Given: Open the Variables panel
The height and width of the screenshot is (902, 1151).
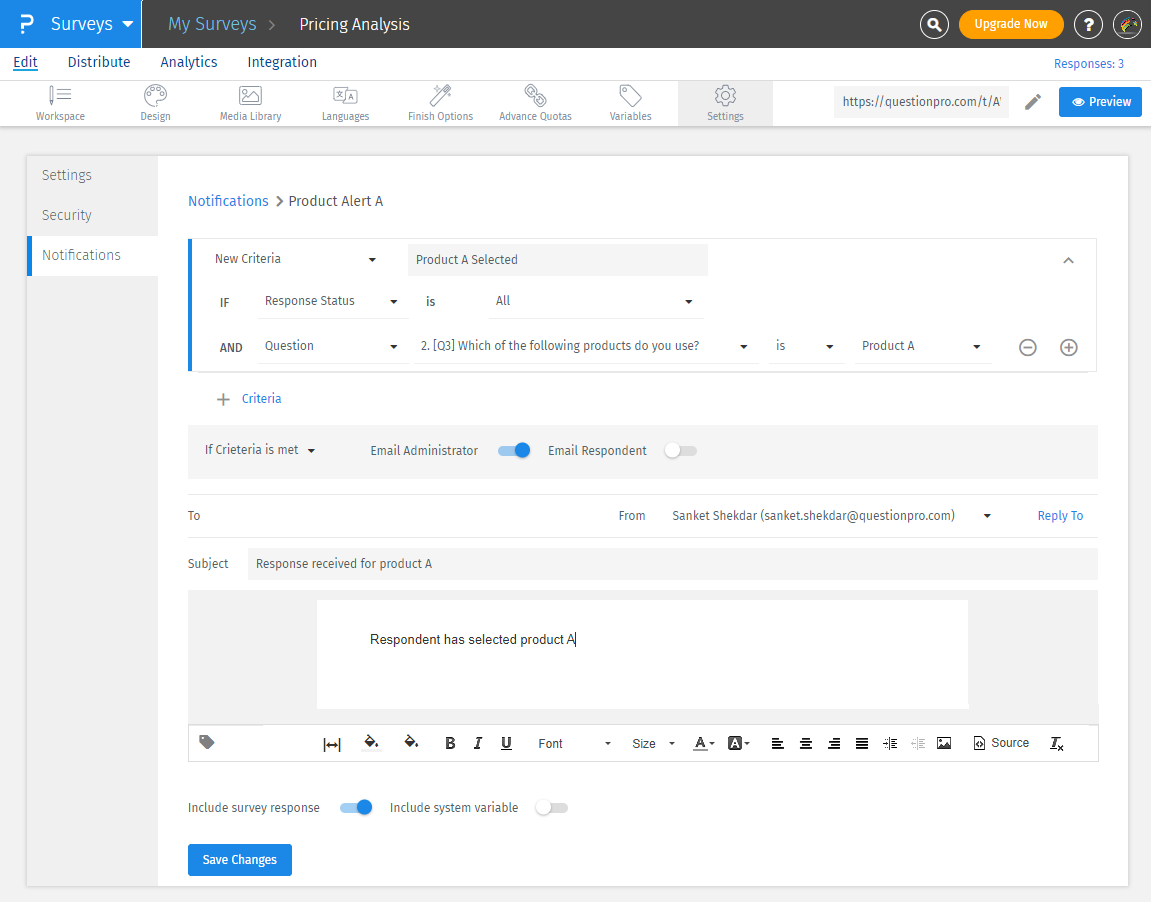Looking at the screenshot, I should pos(629,102).
